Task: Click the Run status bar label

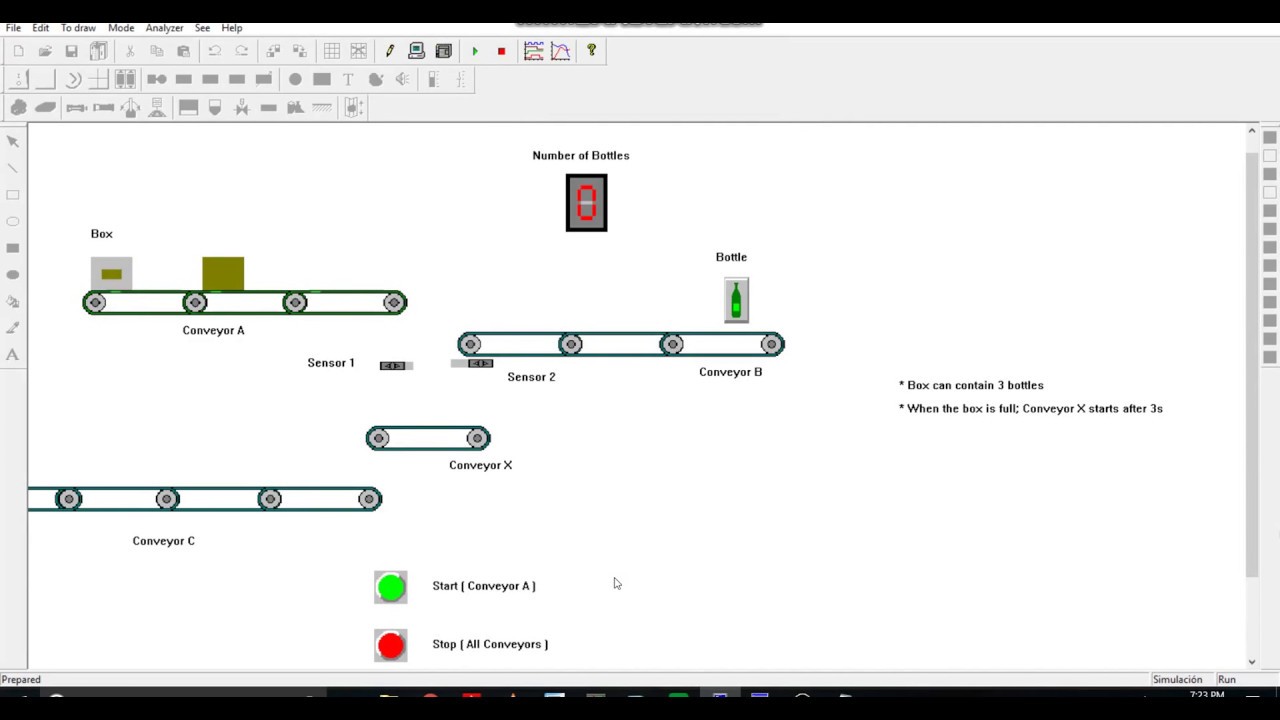Action: point(1227,679)
